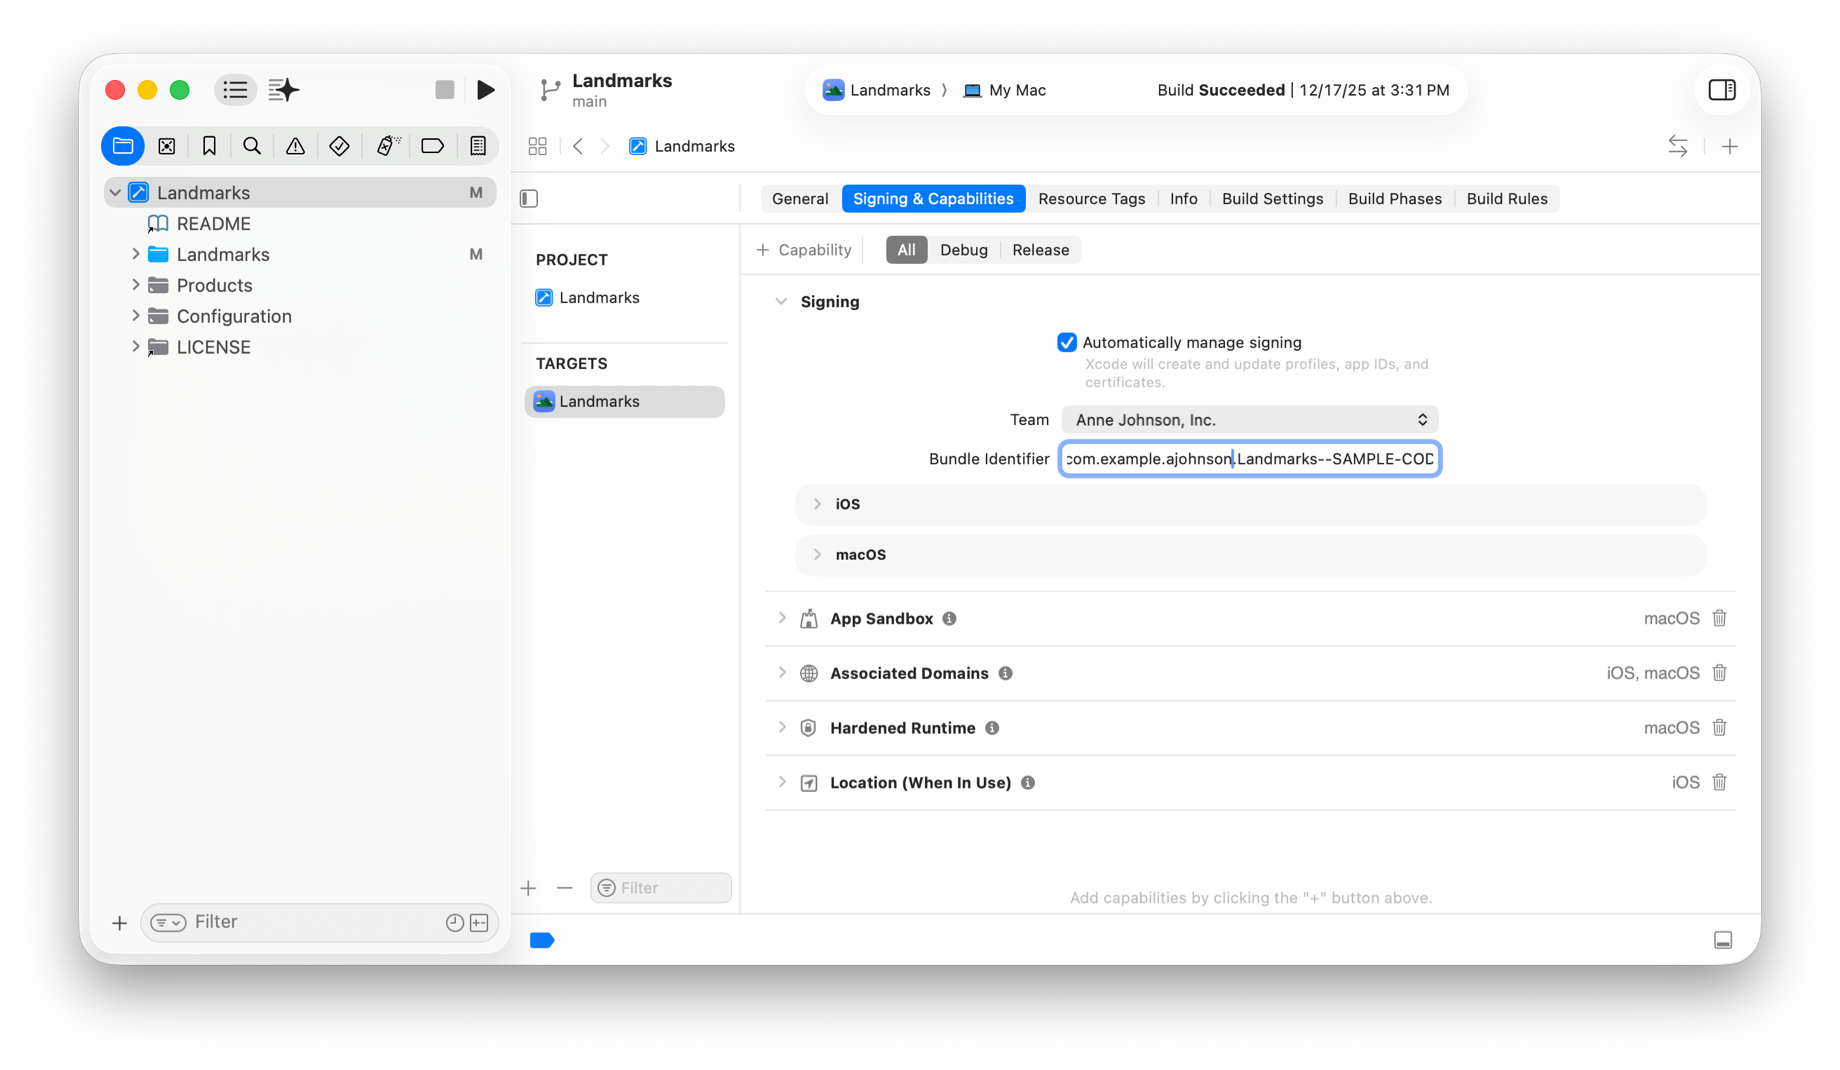The image size is (1840, 1070).
Task: Open the coding assistant sparkle icon
Action: (284, 90)
